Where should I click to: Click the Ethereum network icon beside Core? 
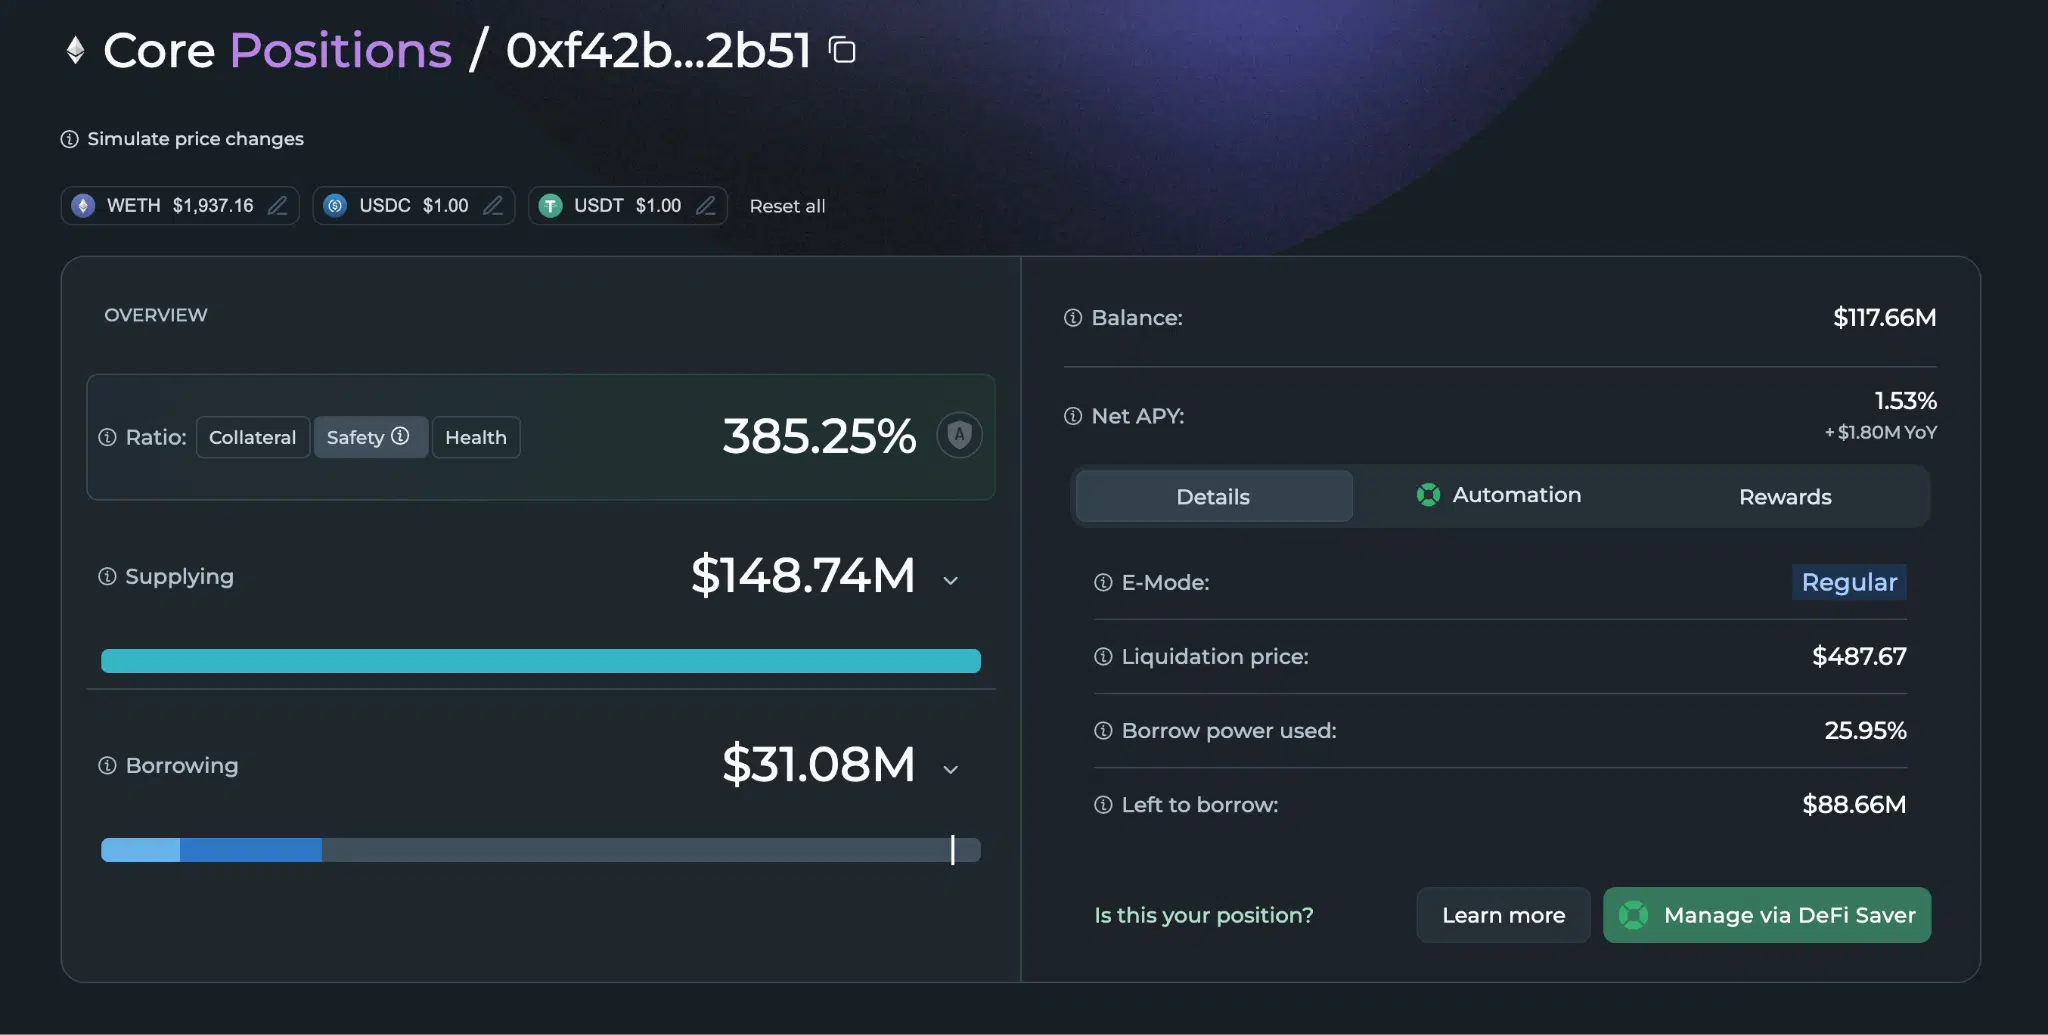click(75, 50)
